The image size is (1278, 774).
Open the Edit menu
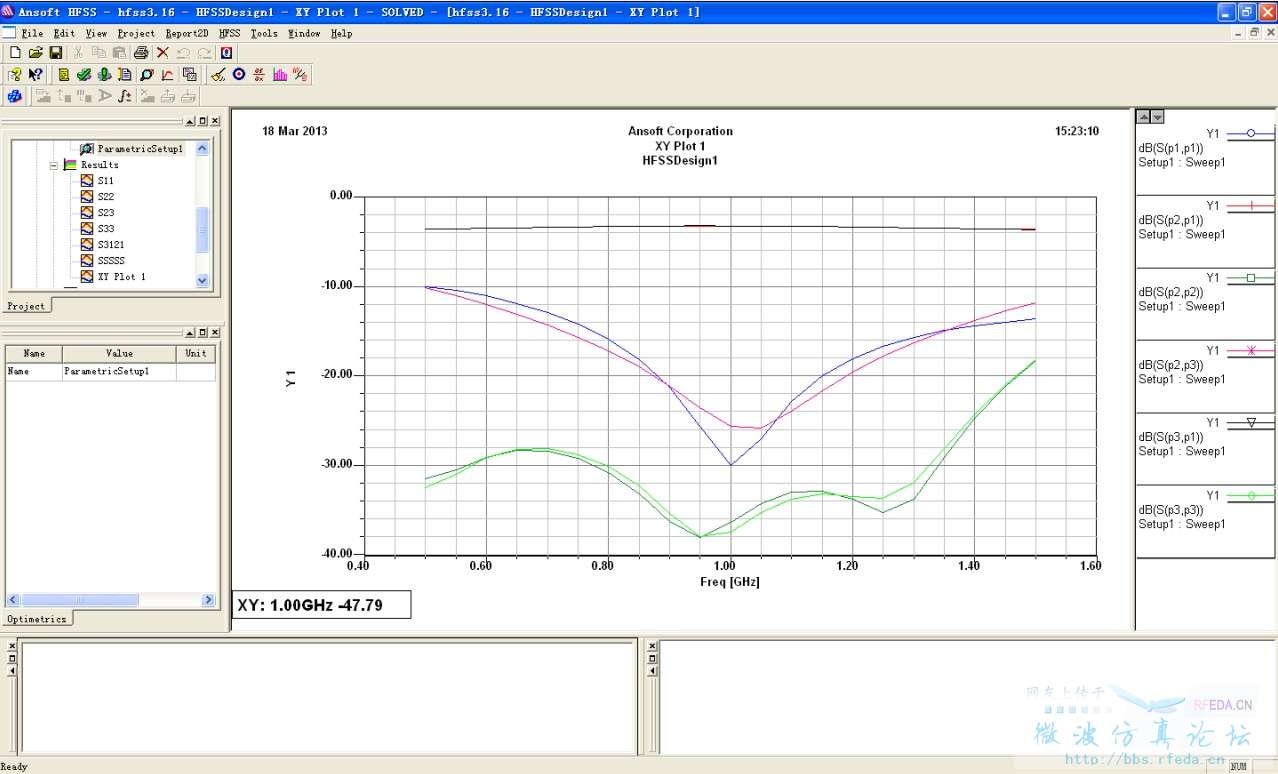point(64,33)
